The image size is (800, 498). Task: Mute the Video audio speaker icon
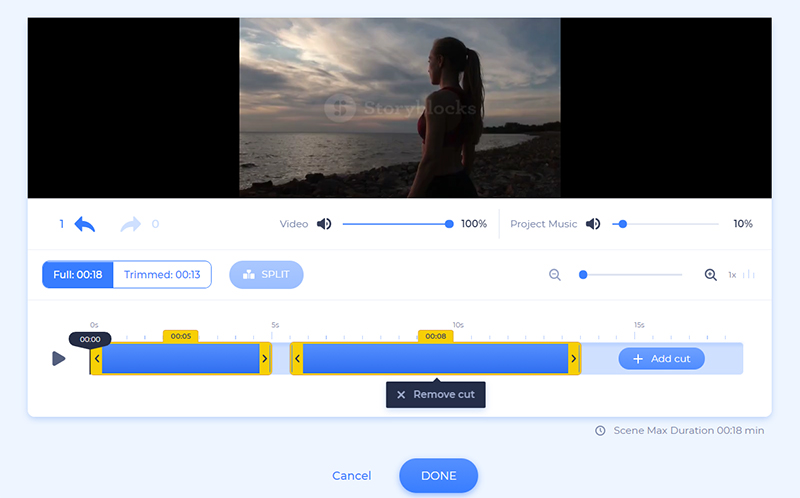(x=324, y=224)
